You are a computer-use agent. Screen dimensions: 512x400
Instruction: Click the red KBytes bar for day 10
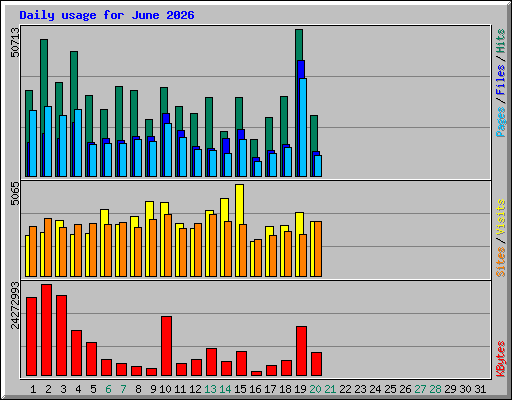tap(166, 346)
